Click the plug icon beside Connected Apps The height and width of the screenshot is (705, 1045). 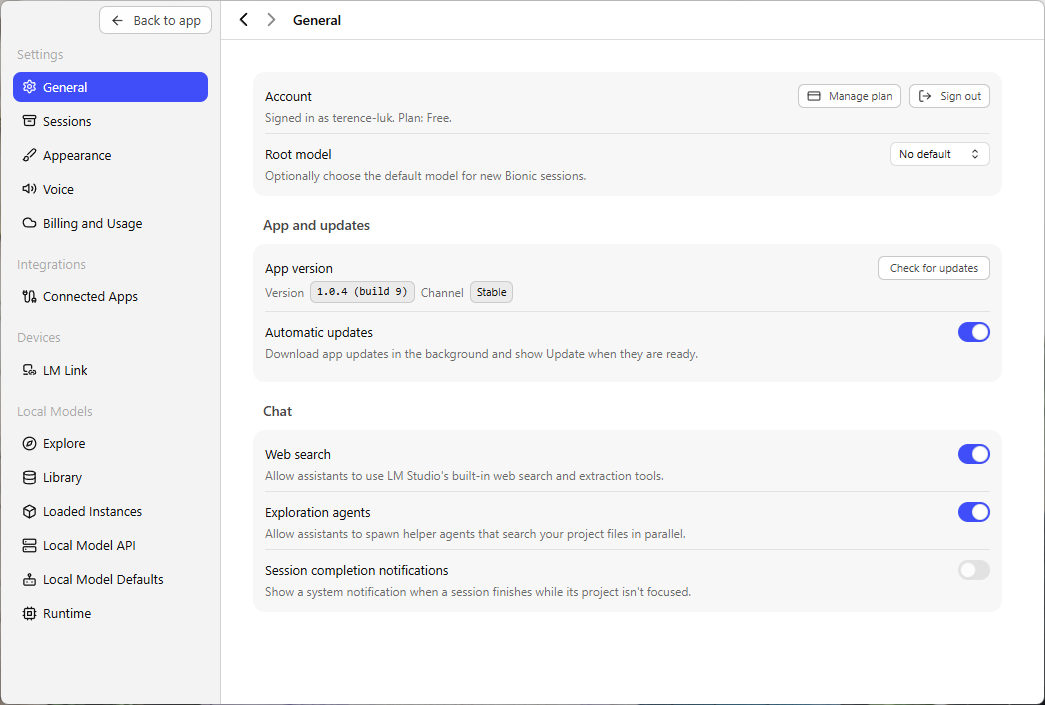[29, 296]
